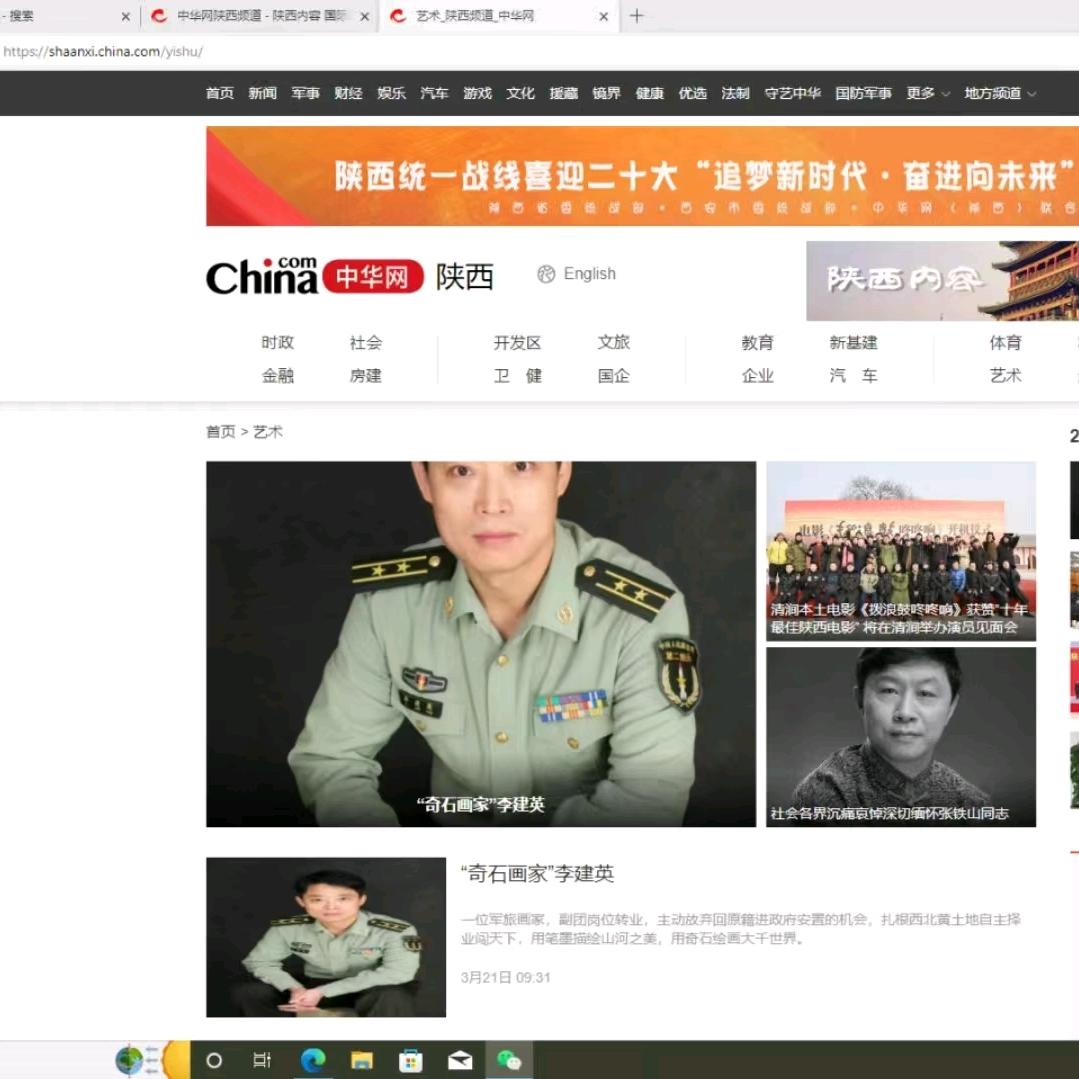
Task: Open a new tab with the plus button
Action: pyautogui.click(x=637, y=16)
